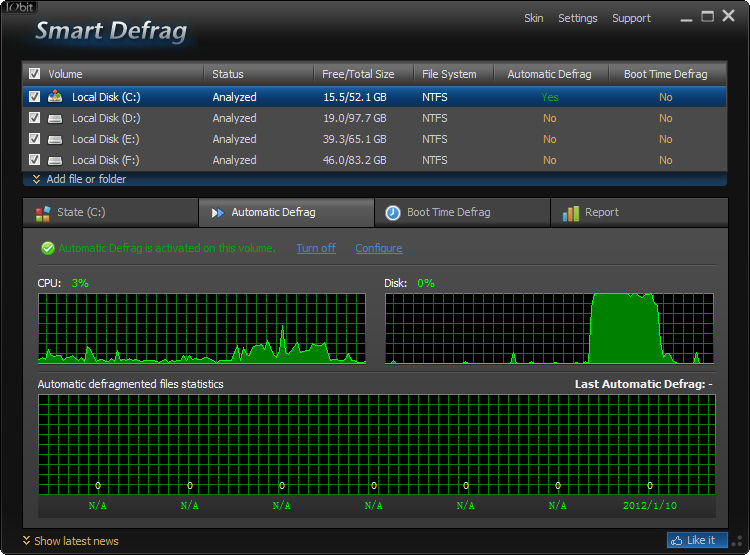Click the Local Disk (E:) drive icon

click(55, 139)
